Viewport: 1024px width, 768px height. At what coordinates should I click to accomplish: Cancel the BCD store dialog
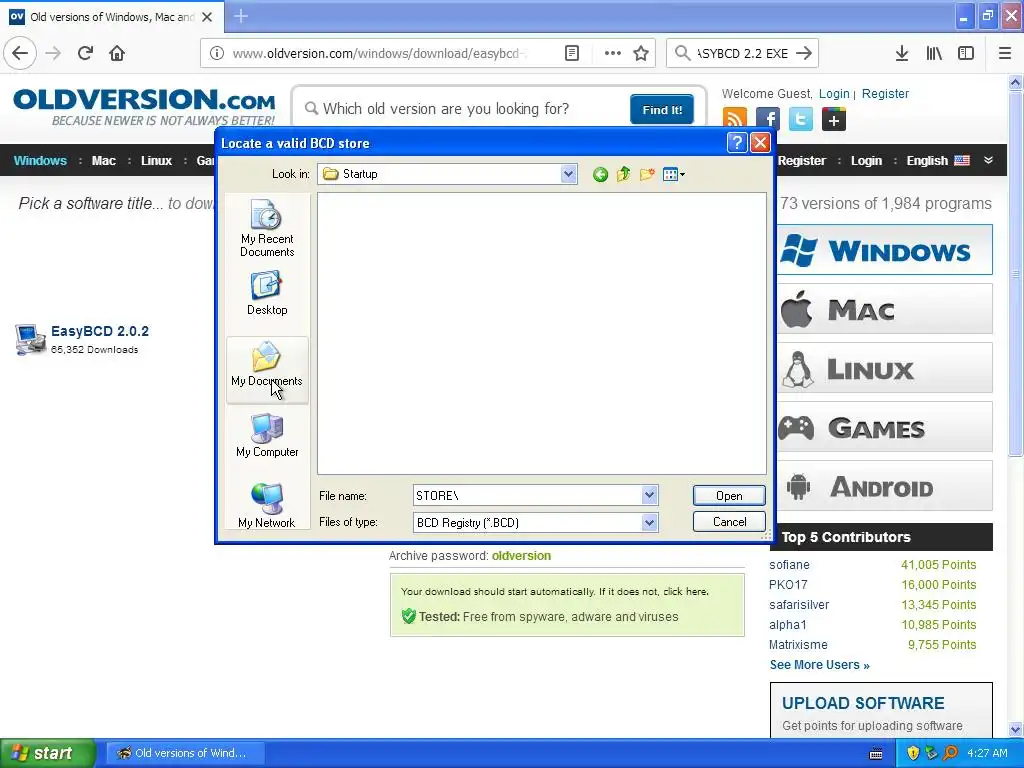[729, 522]
